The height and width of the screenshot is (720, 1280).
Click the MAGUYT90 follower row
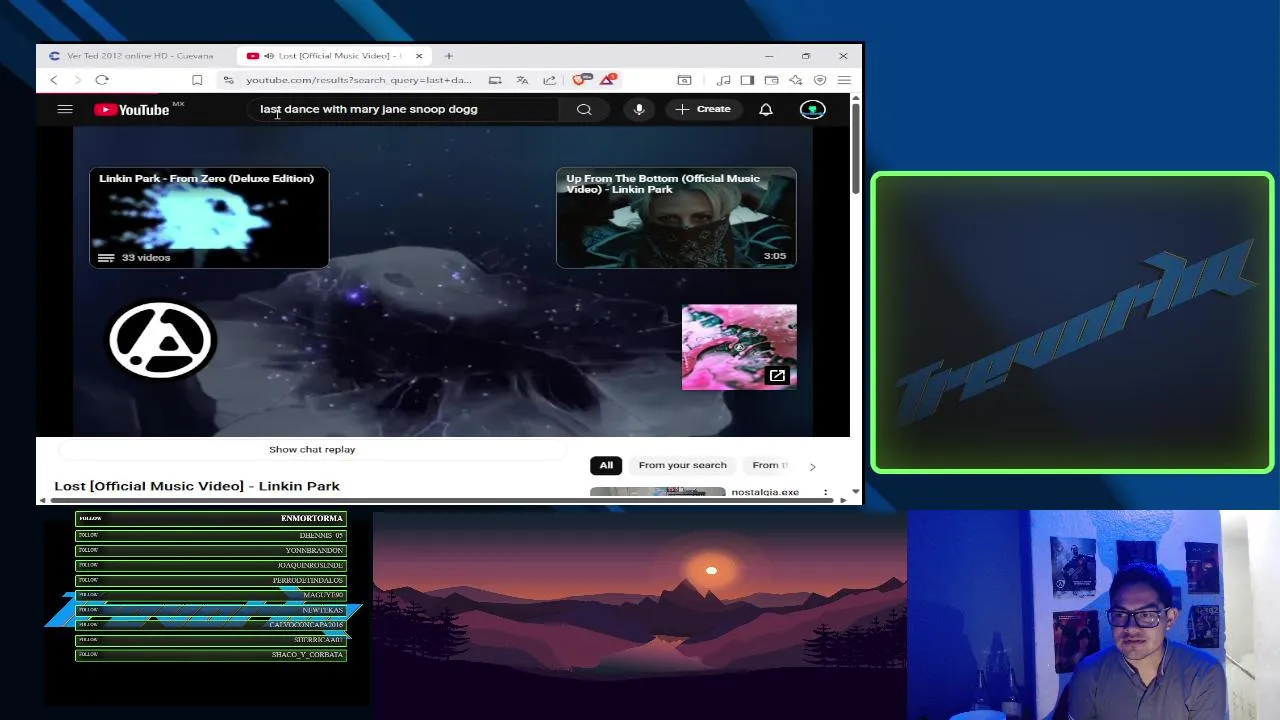(211, 595)
